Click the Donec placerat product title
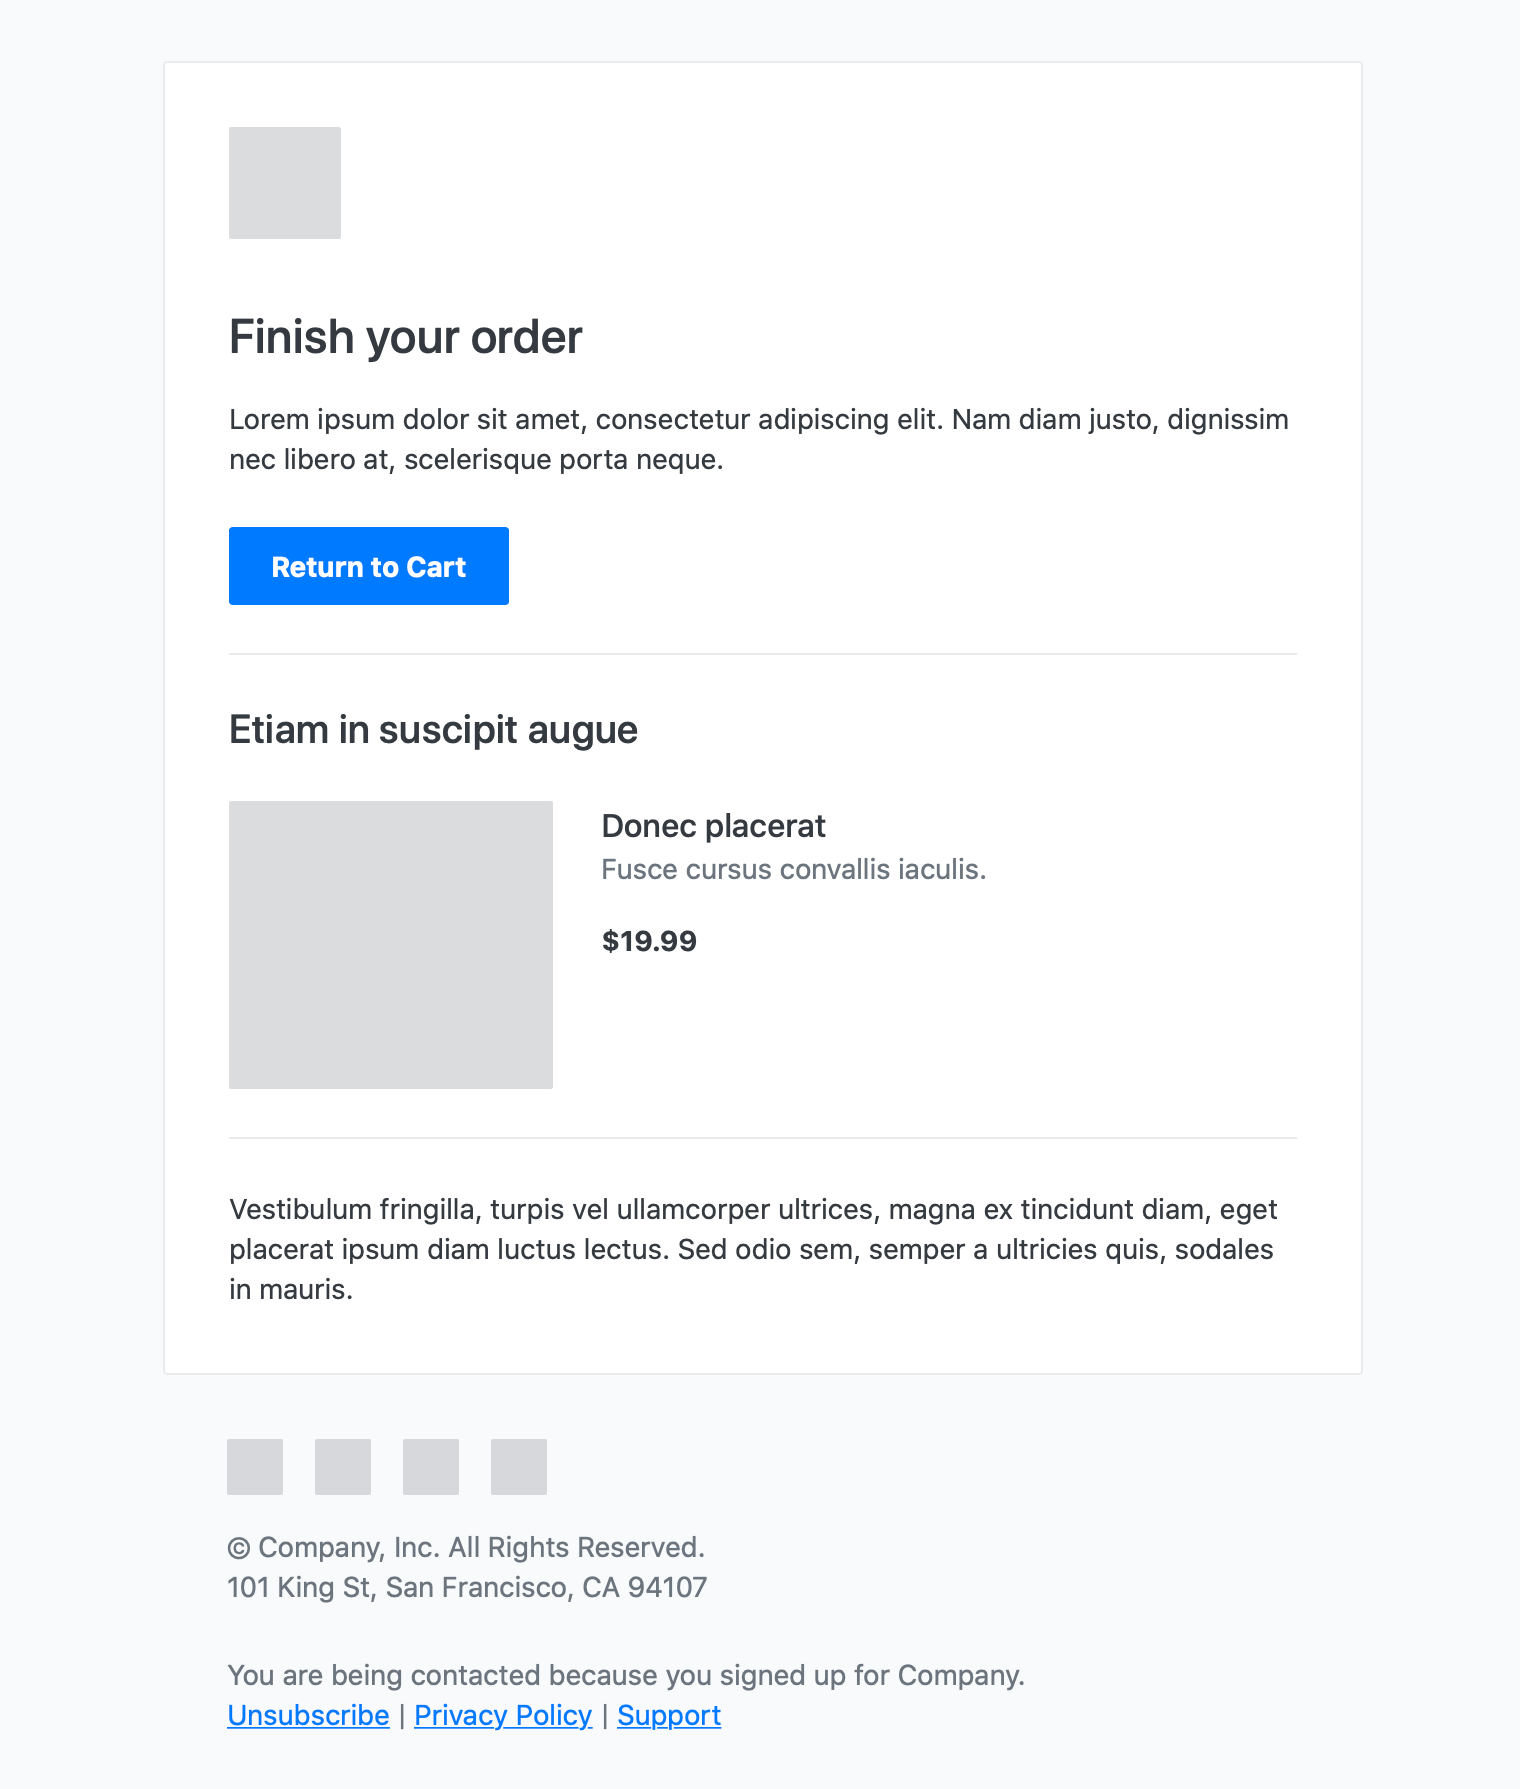This screenshot has height=1789, width=1520. [x=713, y=825]
